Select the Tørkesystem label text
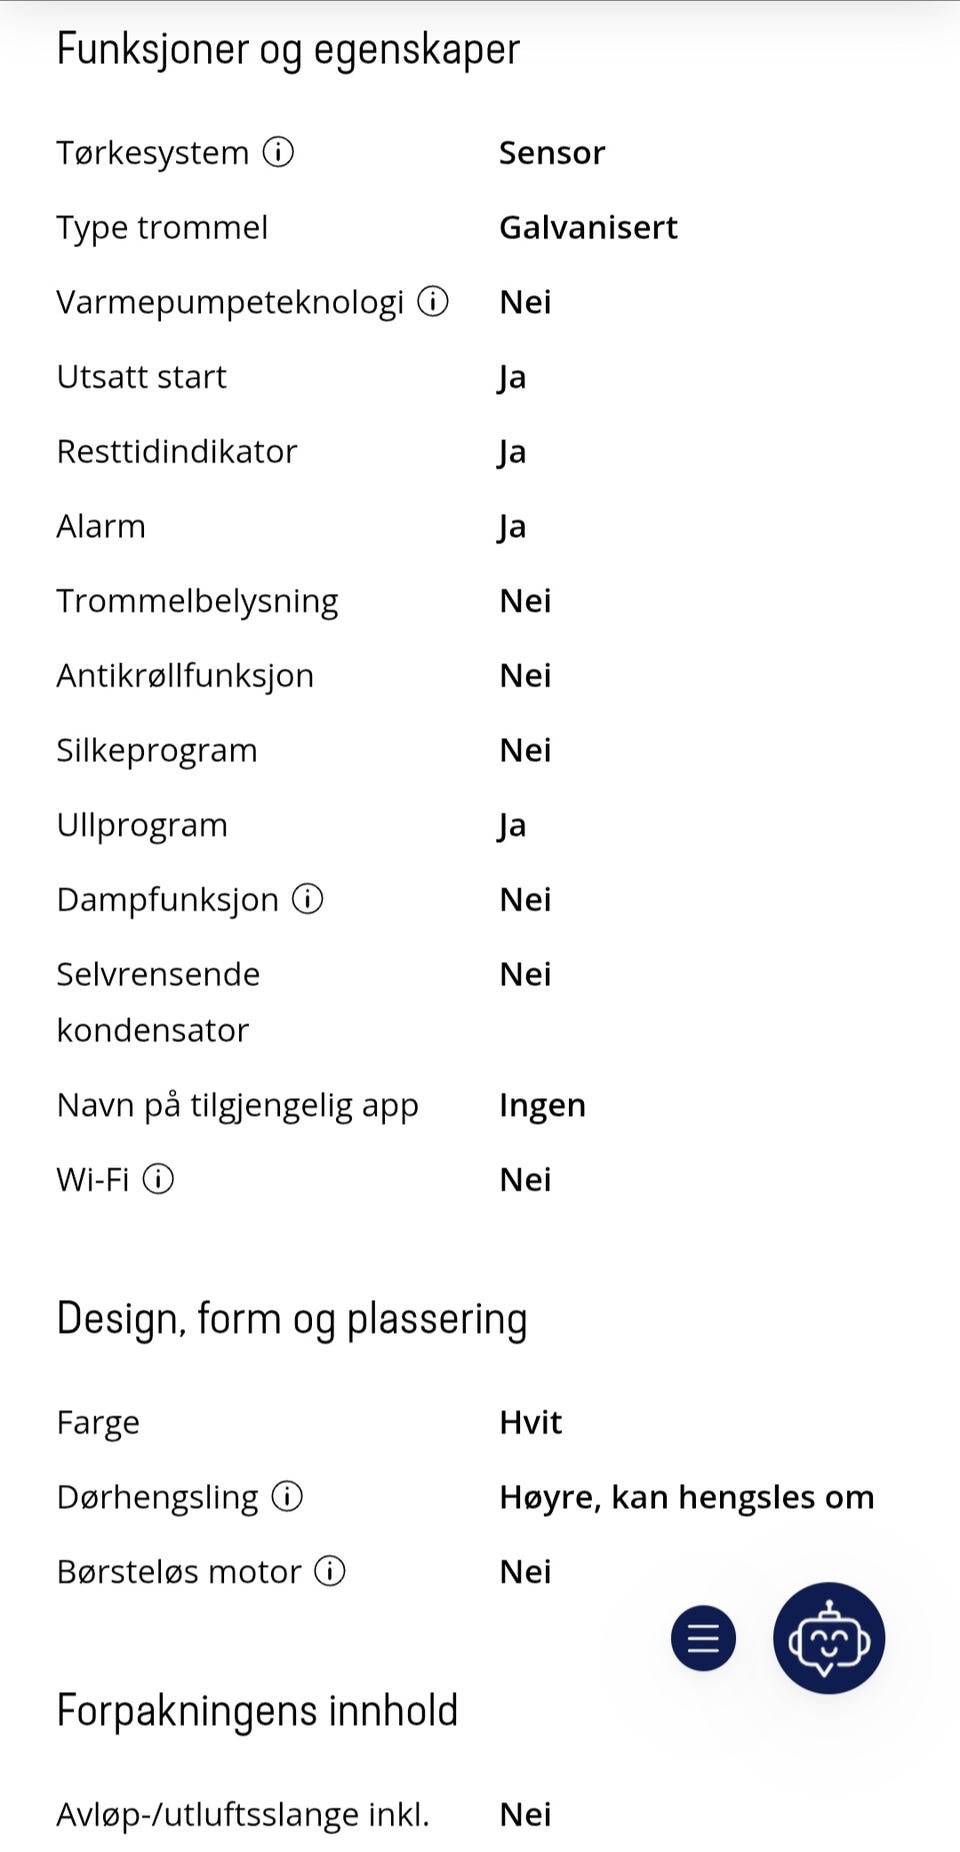The width and height of the screenshot is (960, 1852). (152, 152)
